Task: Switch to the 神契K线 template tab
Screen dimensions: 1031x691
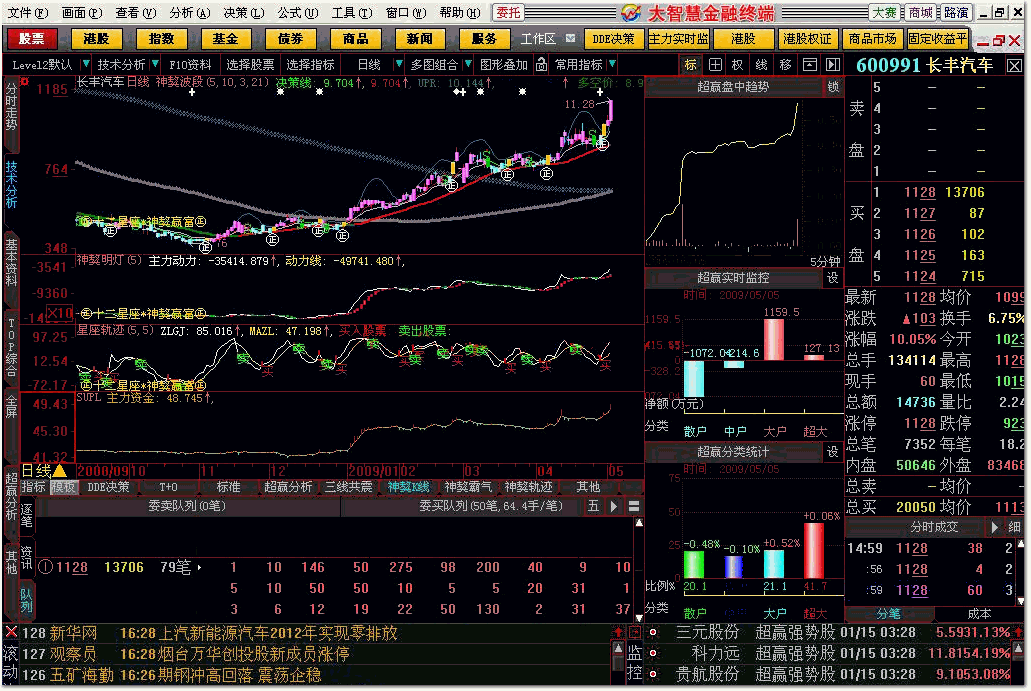Action: (408, 487)
